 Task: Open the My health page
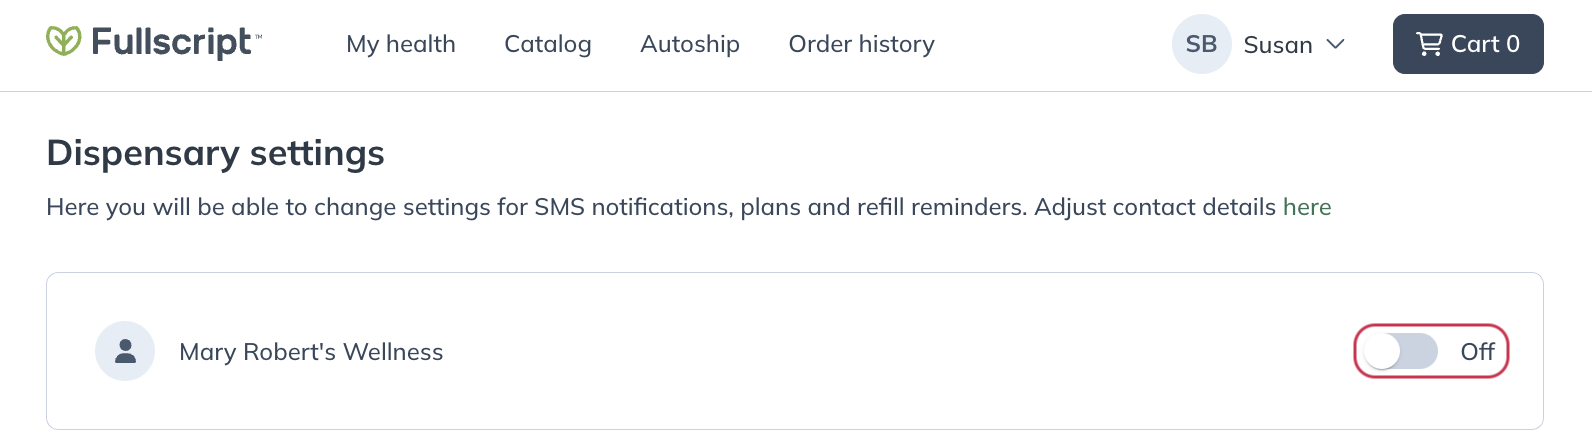401,44
